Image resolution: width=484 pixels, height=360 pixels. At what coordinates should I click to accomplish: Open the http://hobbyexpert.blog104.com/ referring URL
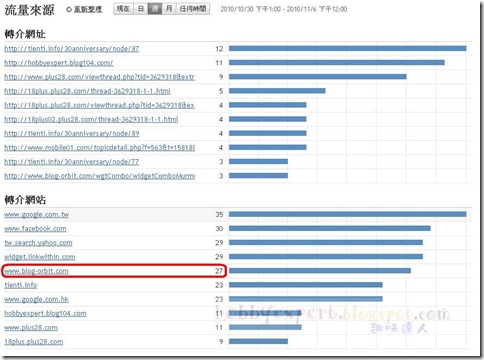tap(59, 63)
